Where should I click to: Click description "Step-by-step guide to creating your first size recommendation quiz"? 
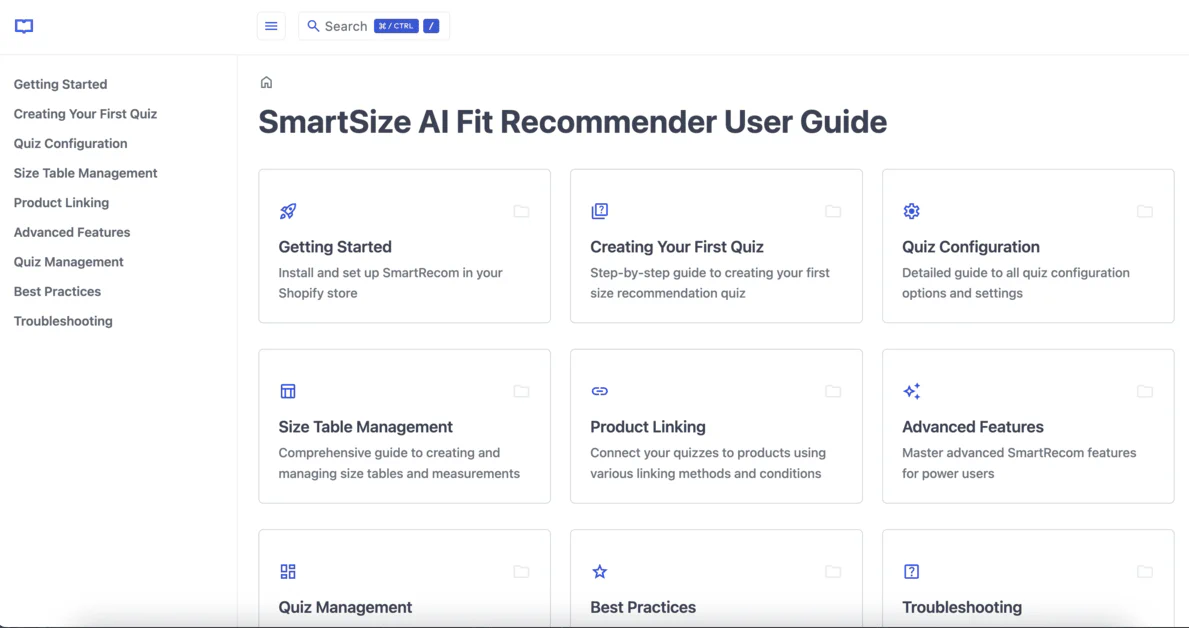(710, 283)
